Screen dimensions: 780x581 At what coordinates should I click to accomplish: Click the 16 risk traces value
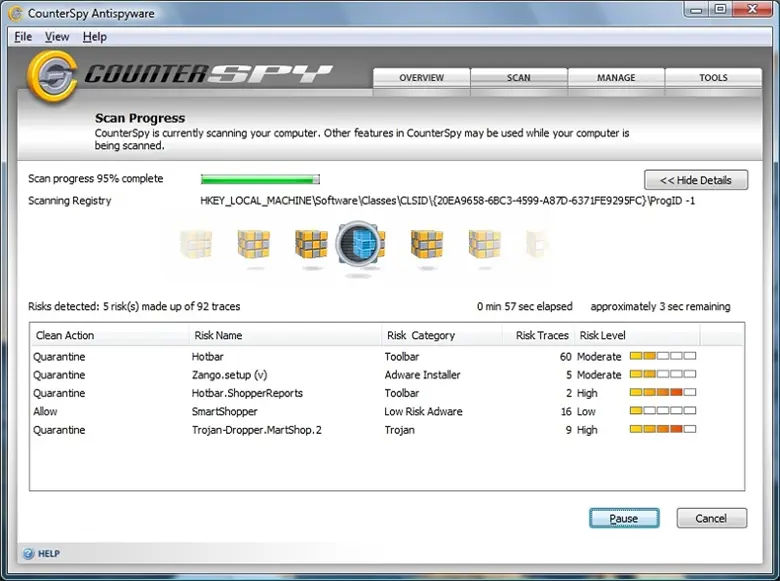point(566,411)
